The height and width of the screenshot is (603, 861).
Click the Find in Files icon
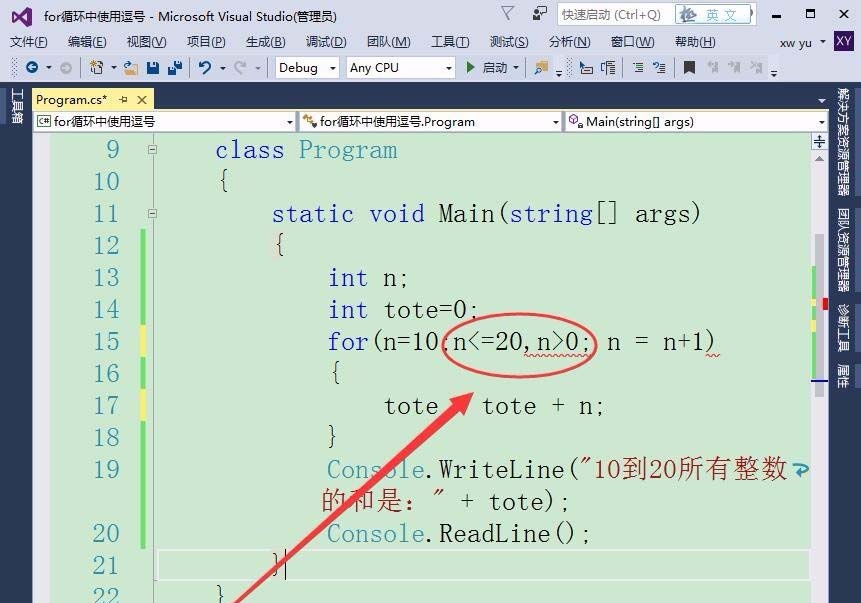(x=541, y=68)
